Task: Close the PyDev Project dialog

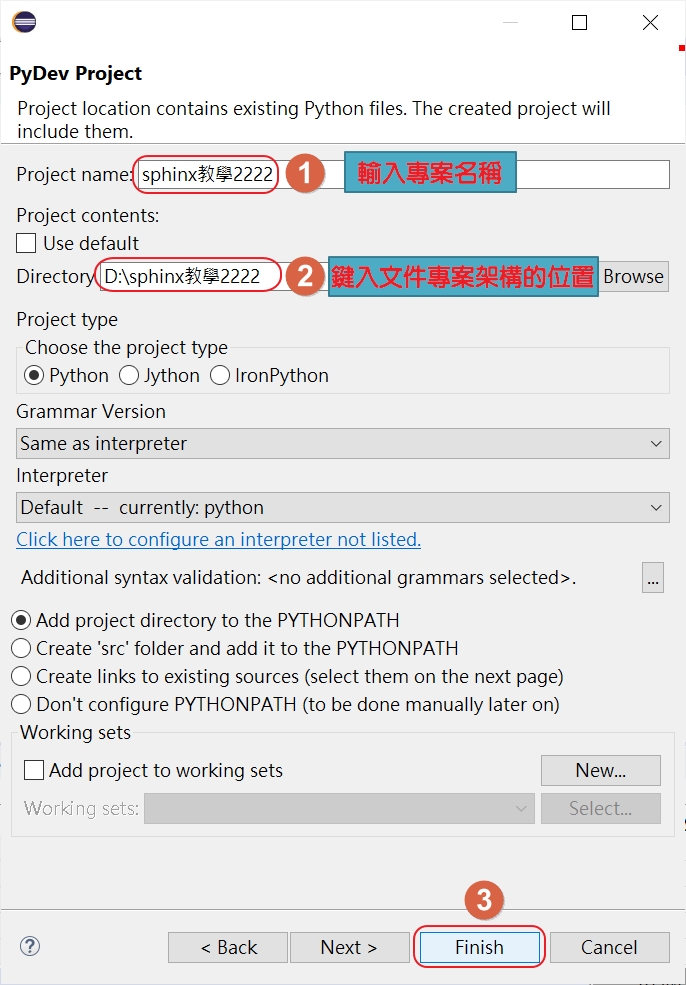Action: pos(650,23)
